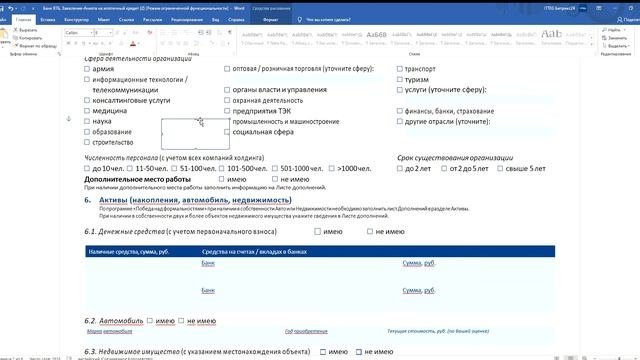Open the Undo history dropdown arrow
This screenshot has width=640, height=360.
(16, 8)
